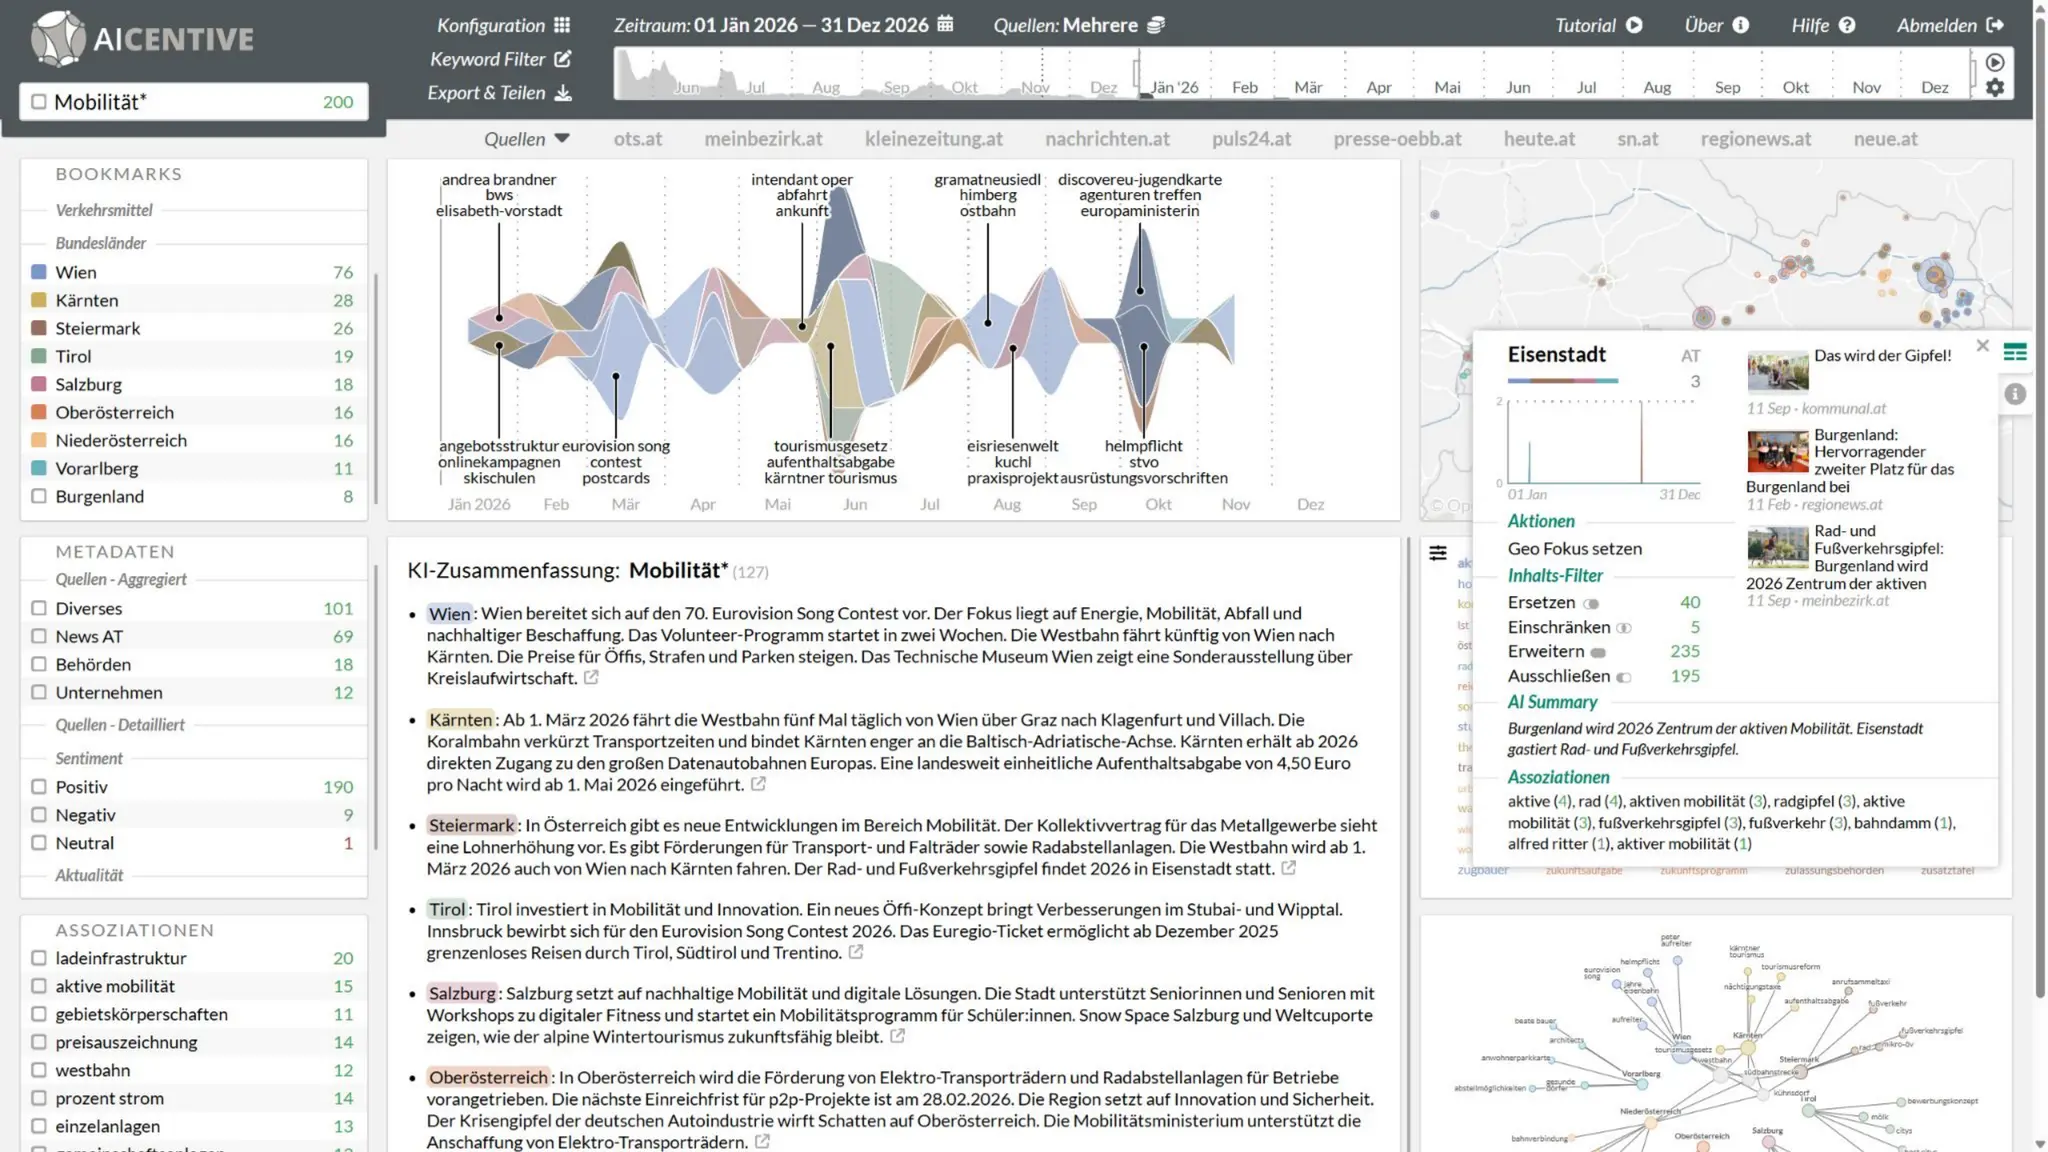Image resolution: width=2048 pixels, height=1152 pixels.
Task: Click the Export & Teilen download icon
Action: (563, 93)
